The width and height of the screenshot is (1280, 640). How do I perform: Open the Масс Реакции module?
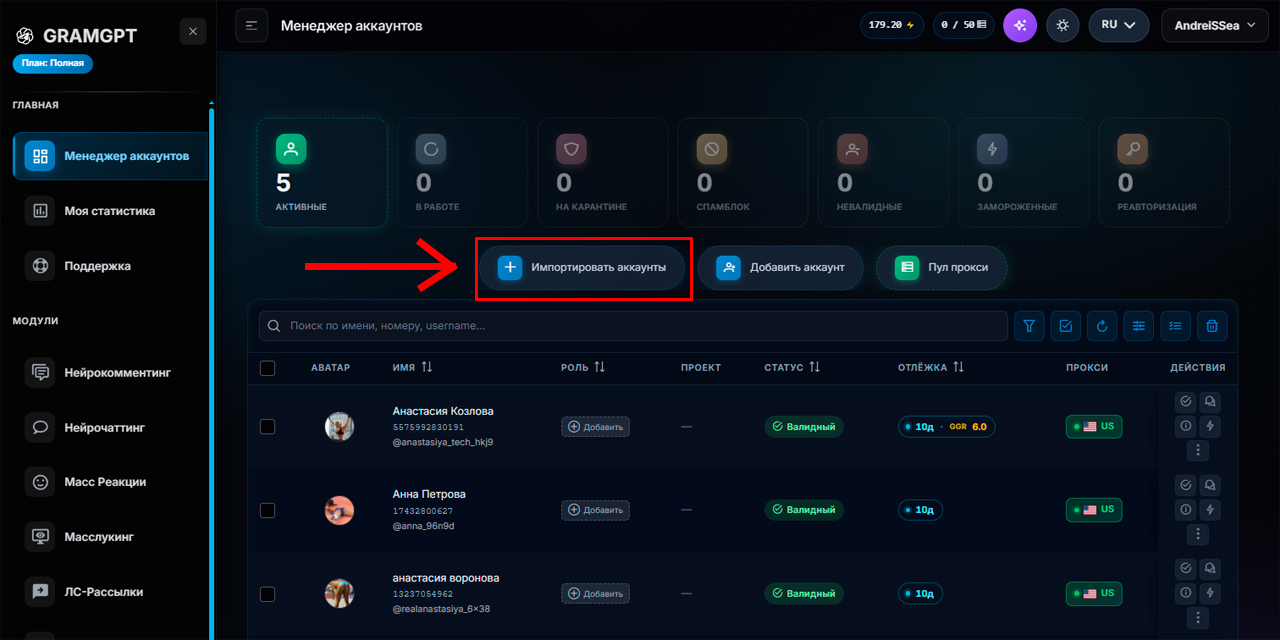click(110, 482)
